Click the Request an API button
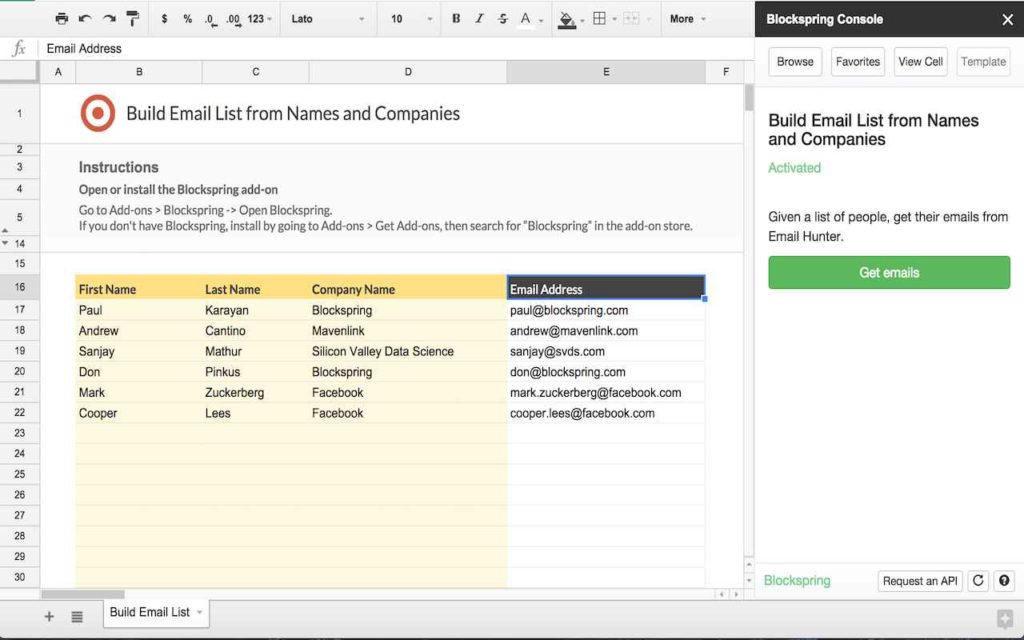Viewport: 1024px width, 640px height. pos(920,580)
